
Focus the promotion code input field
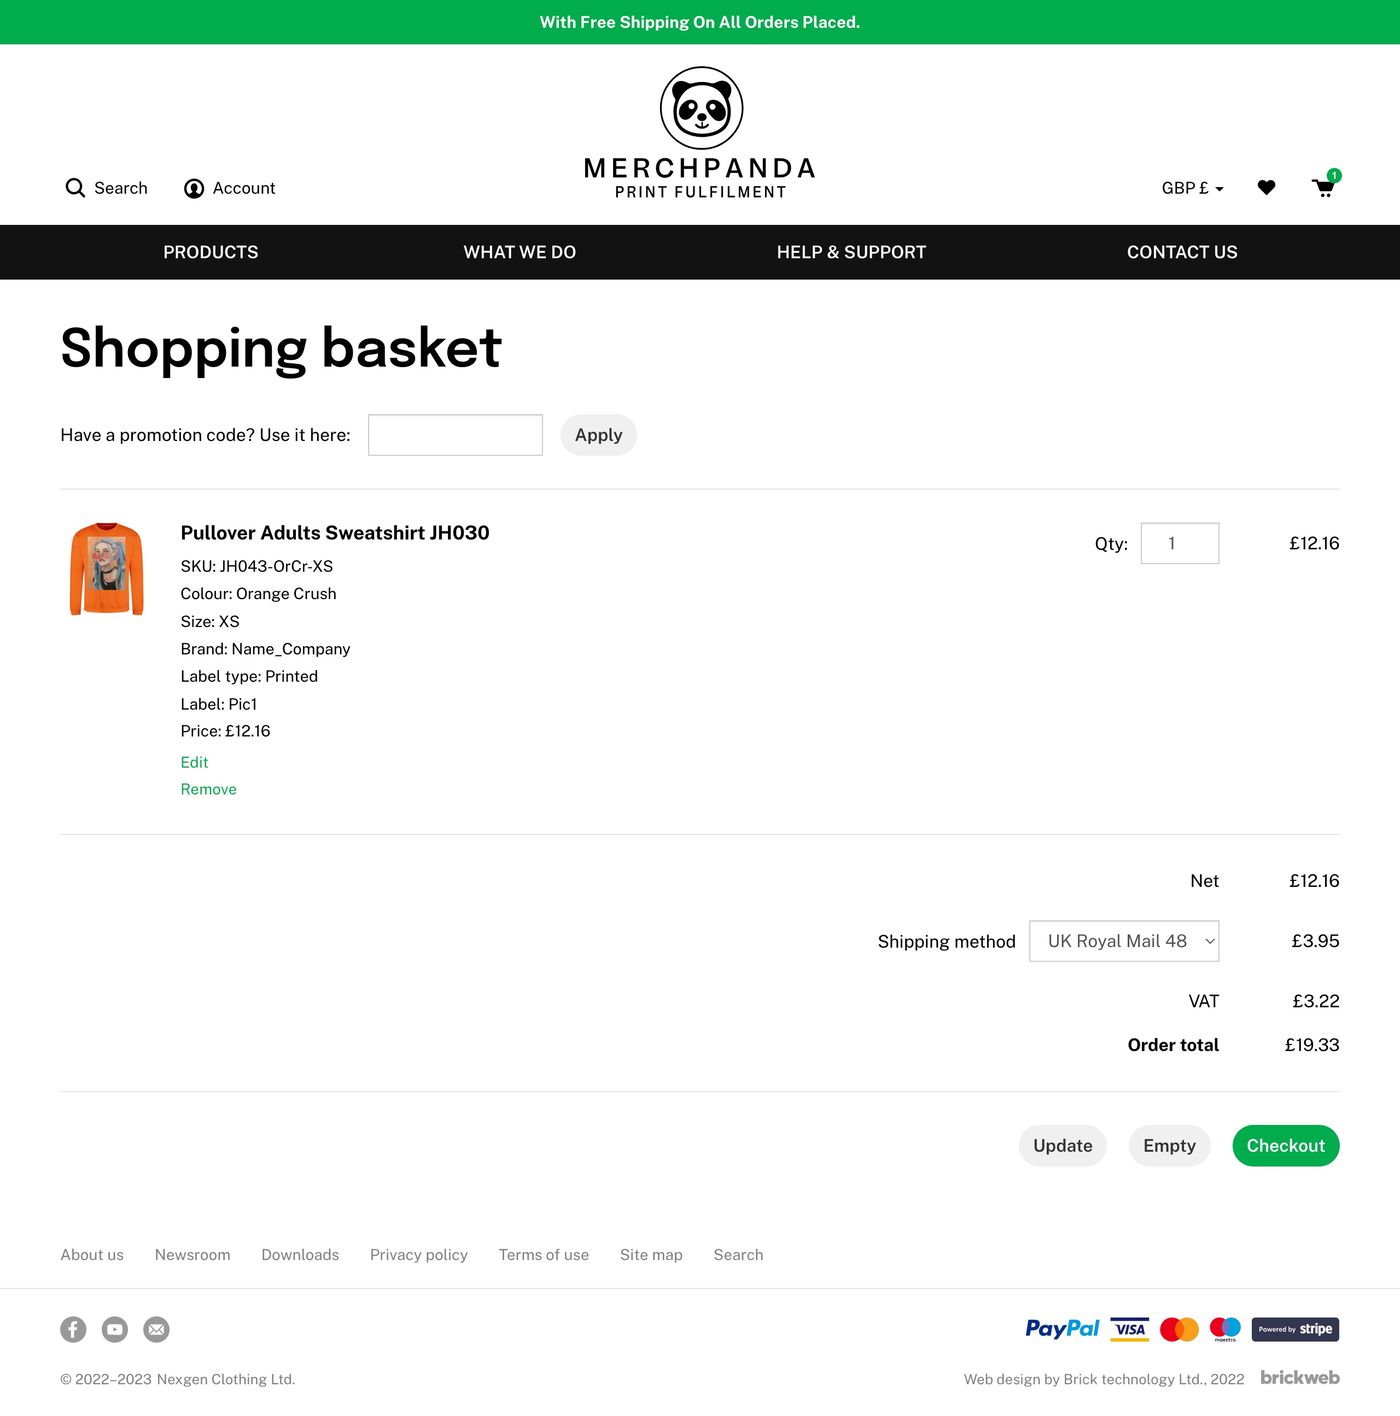point(455,435)
